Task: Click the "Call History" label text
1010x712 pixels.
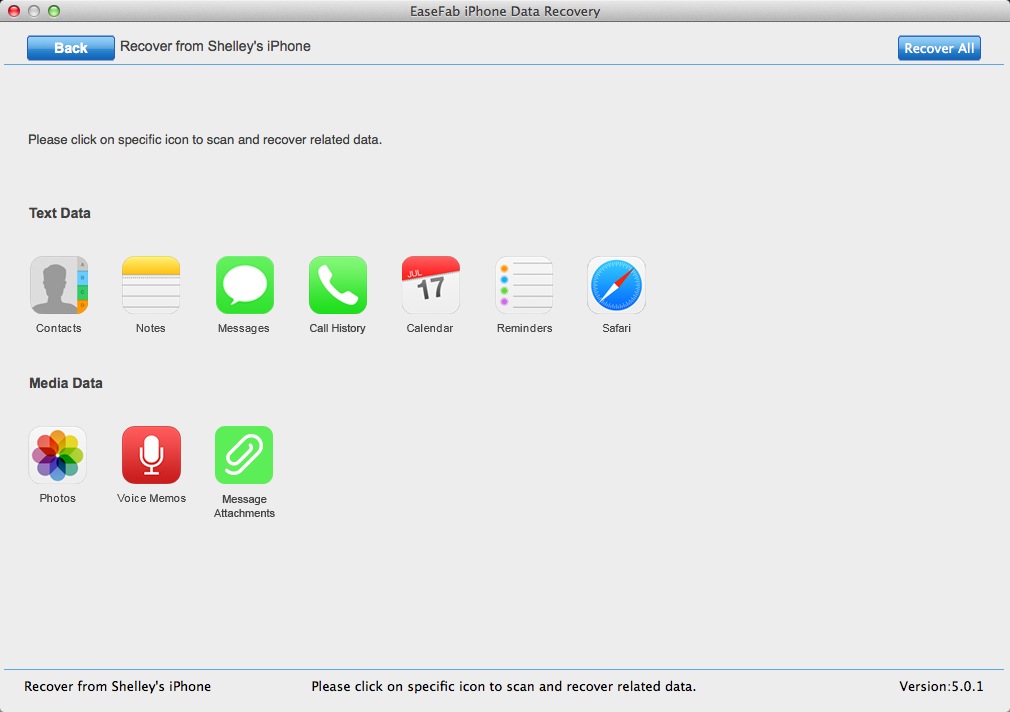Action: point(338,328)
